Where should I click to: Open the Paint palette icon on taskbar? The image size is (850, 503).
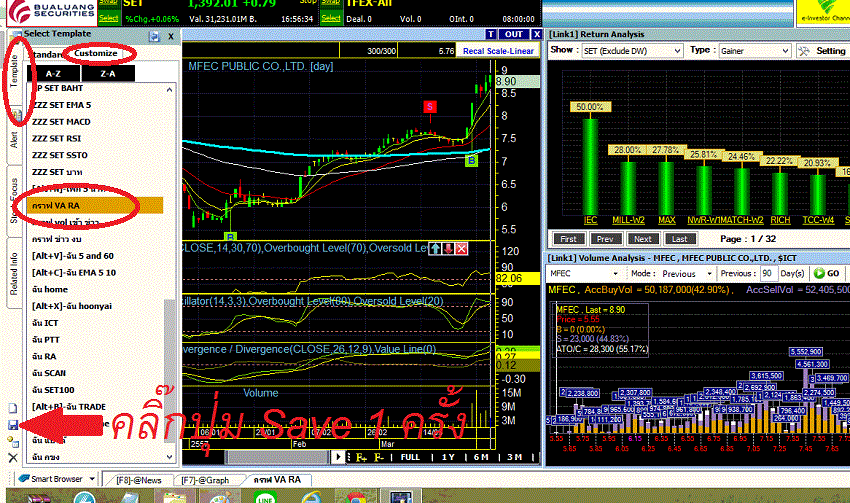(x=220, y=497)
